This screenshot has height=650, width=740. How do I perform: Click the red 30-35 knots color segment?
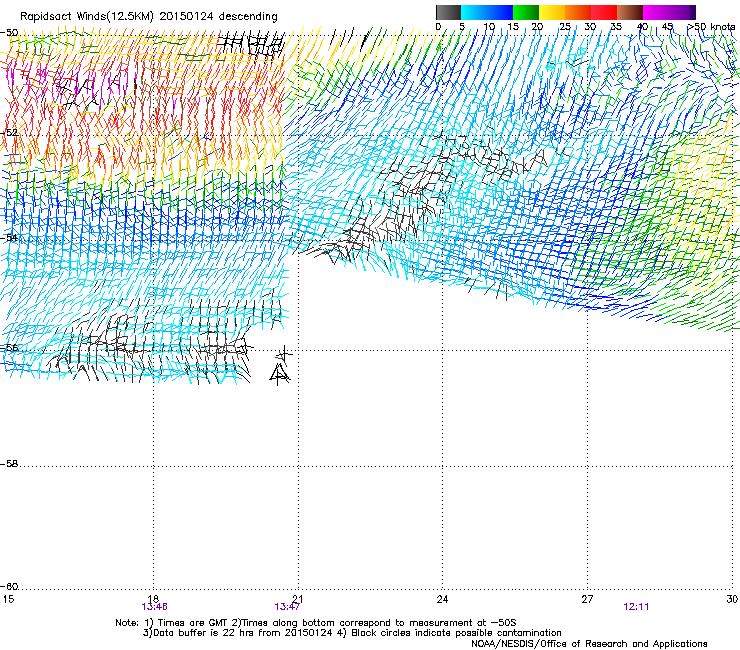604,12
